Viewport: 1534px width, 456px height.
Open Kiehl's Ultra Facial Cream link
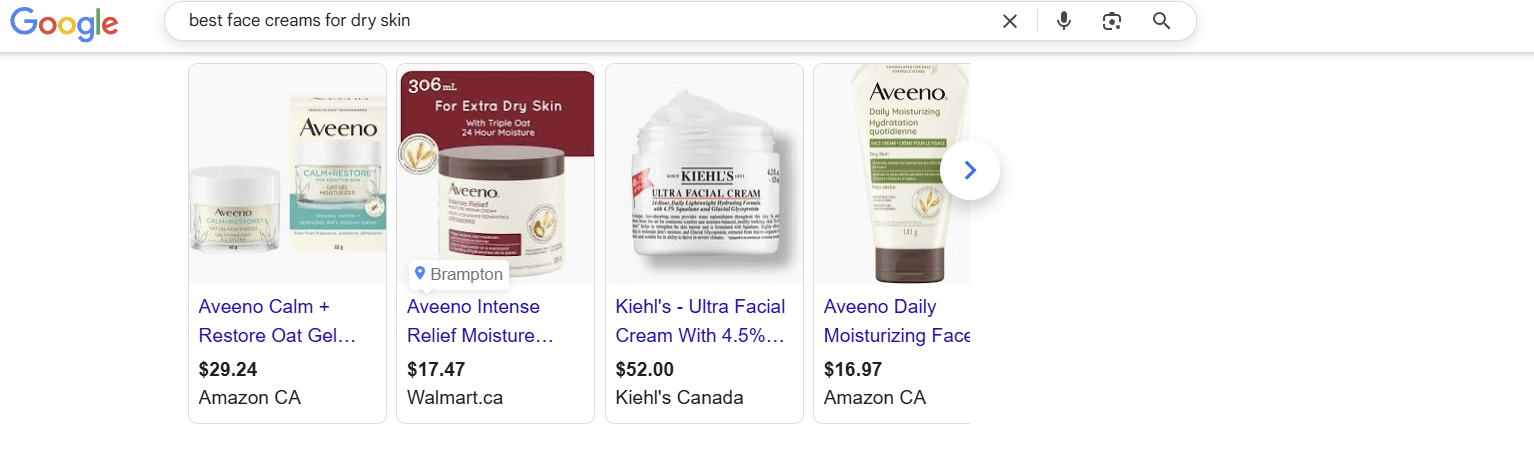click(x=700, y=321)
